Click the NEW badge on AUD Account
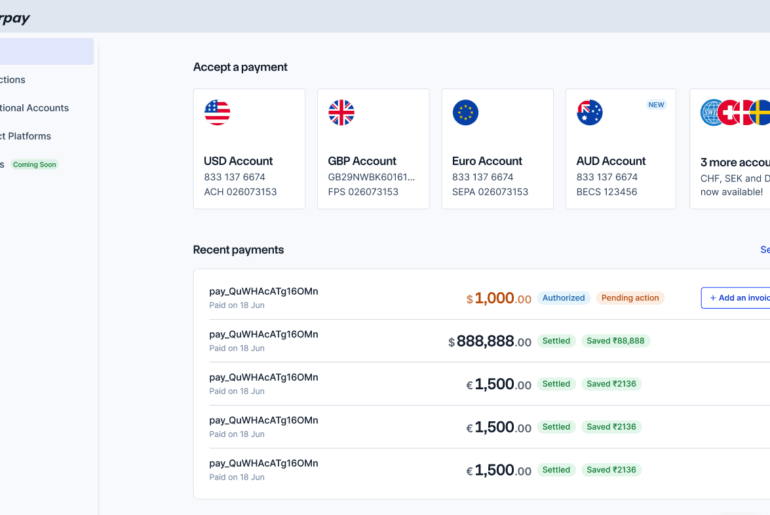 656,105
